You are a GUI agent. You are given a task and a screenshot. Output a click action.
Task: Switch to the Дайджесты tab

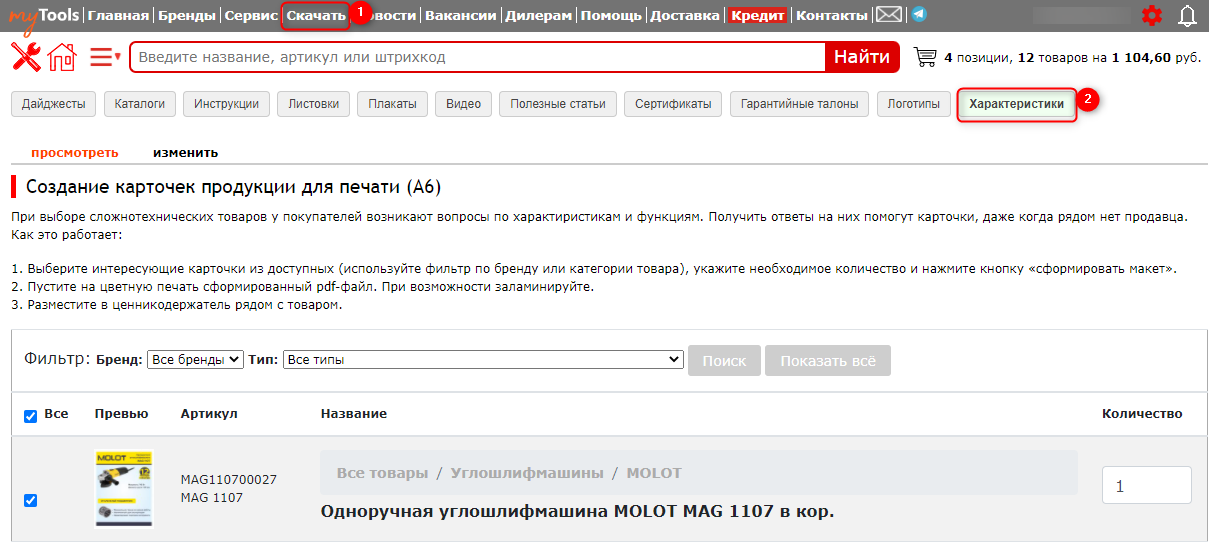pyautogui.click(x=54, y=104)
